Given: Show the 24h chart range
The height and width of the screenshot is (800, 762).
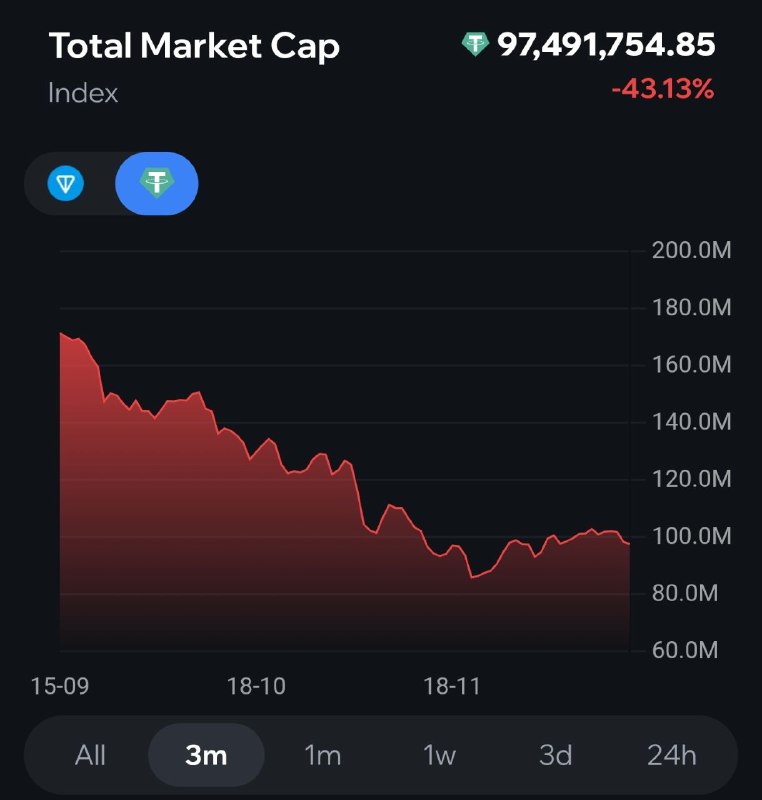Looking at the screenshot, I should click(x=671, y=755).
